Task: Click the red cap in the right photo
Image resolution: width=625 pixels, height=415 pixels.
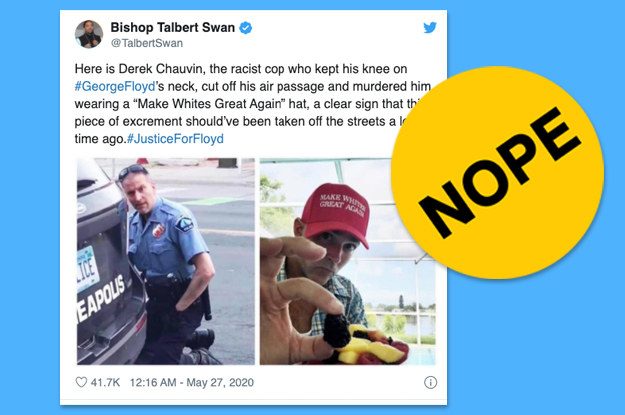Action: (x=336, y=213)
